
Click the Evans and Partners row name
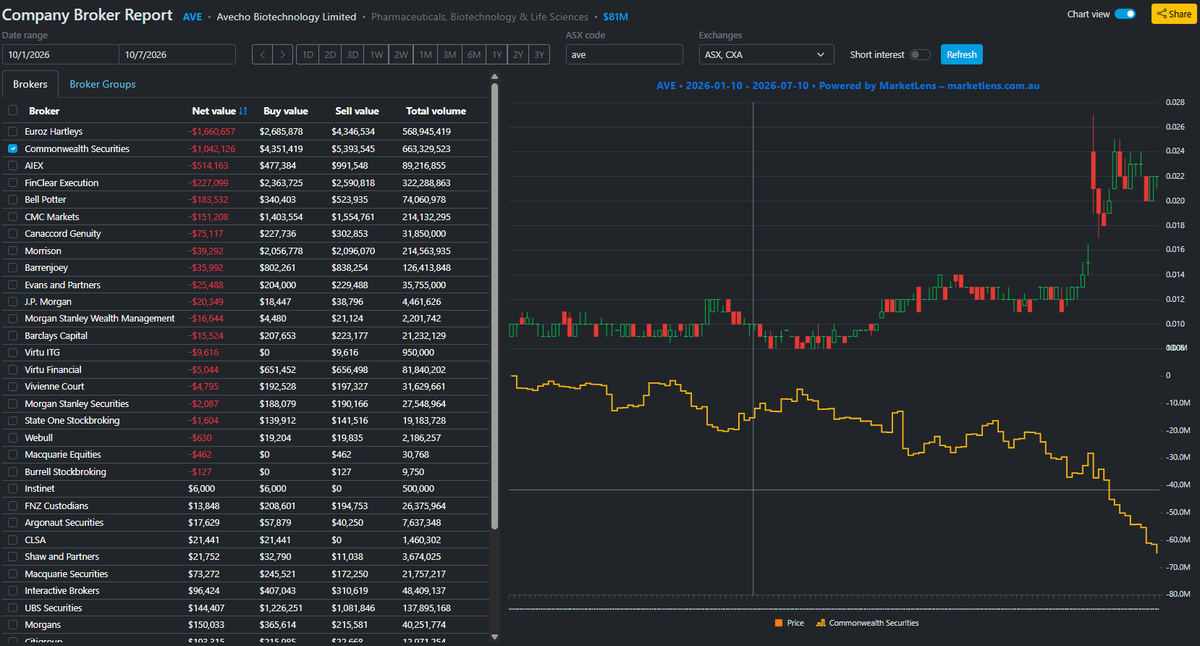coord(62,285)
